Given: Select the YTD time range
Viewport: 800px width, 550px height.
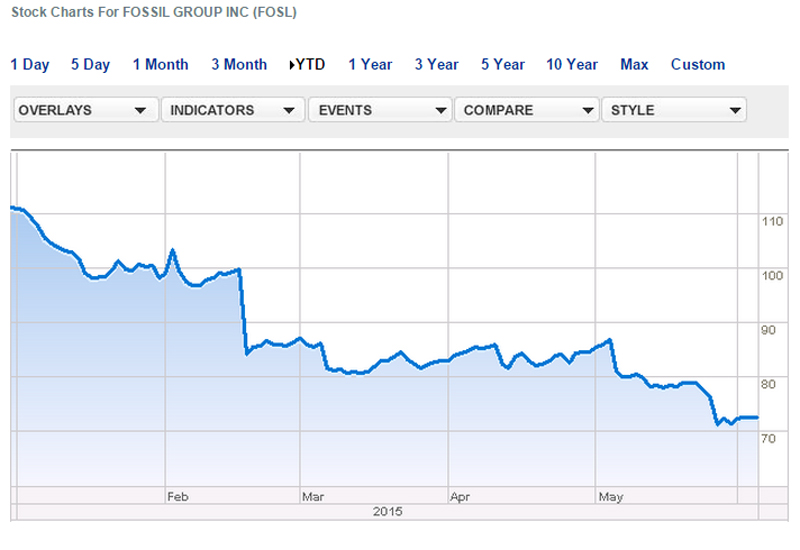Looking at the screenshot, I should coord(307,64).
